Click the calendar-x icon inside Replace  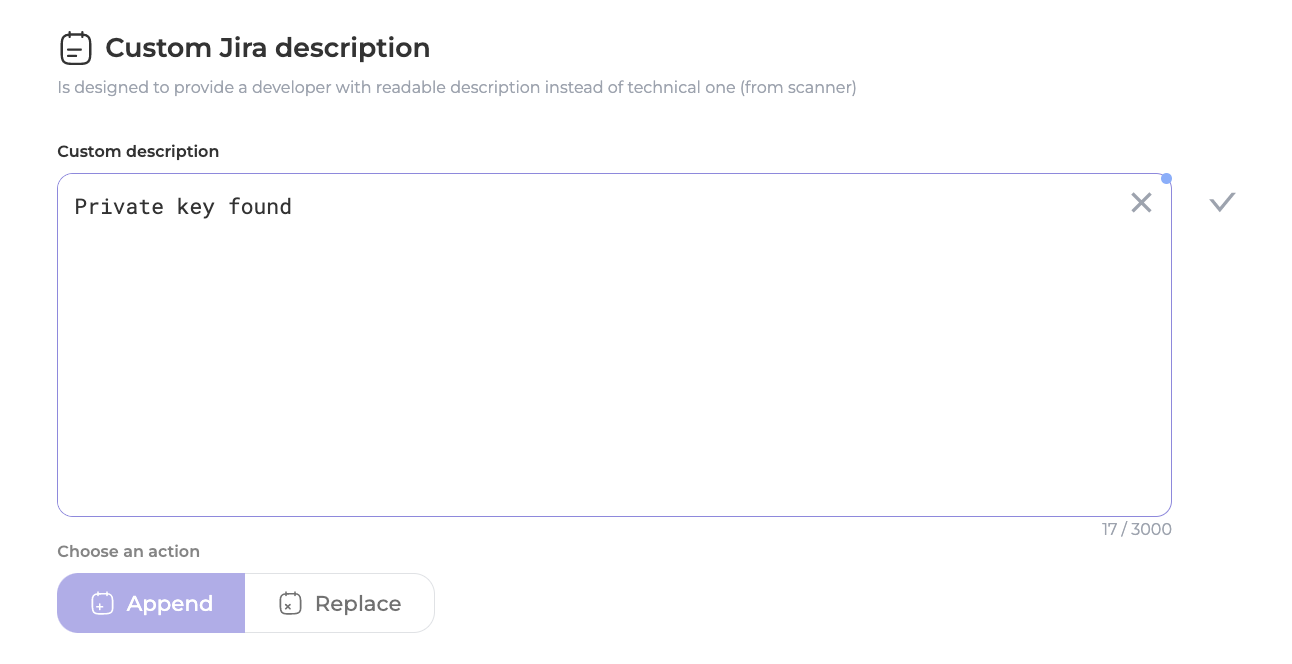(290, 603)
